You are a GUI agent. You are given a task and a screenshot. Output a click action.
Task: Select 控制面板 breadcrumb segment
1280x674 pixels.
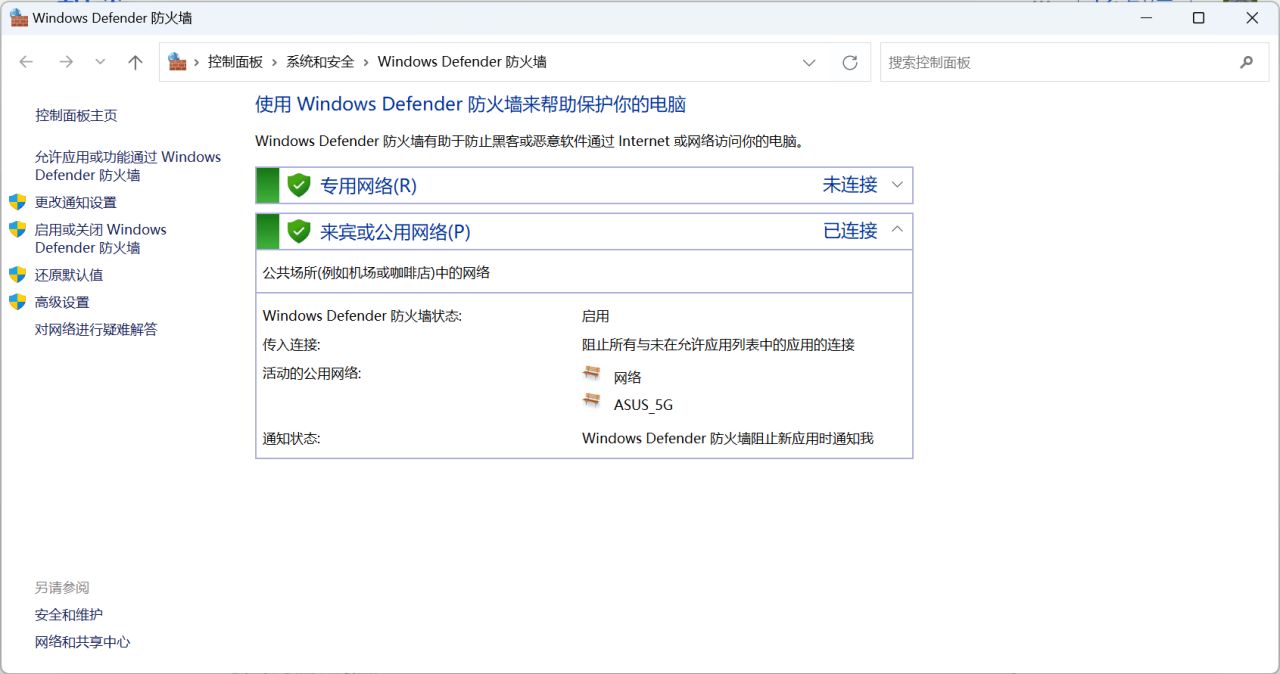click(x=235, y=62)
